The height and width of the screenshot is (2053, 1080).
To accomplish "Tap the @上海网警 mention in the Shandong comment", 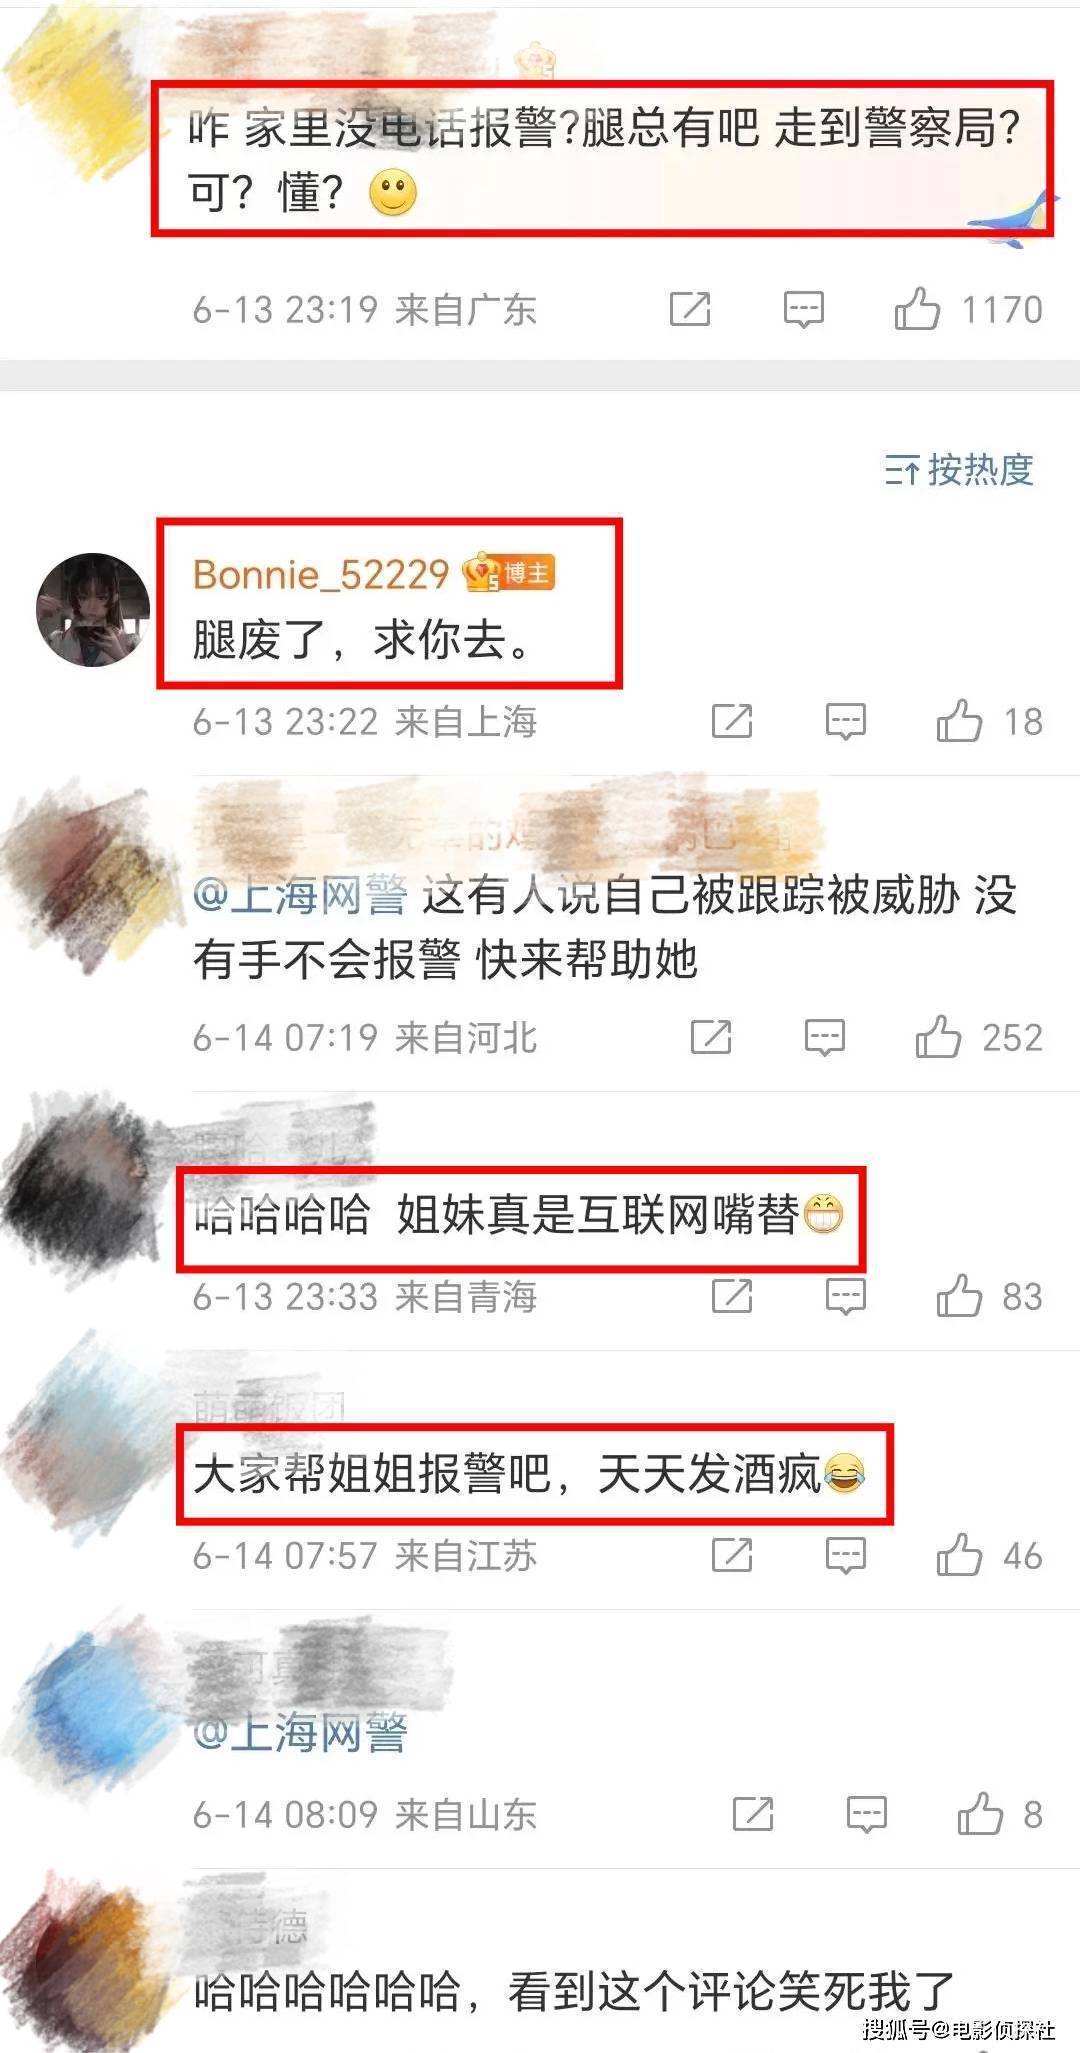I will 300,1732.
